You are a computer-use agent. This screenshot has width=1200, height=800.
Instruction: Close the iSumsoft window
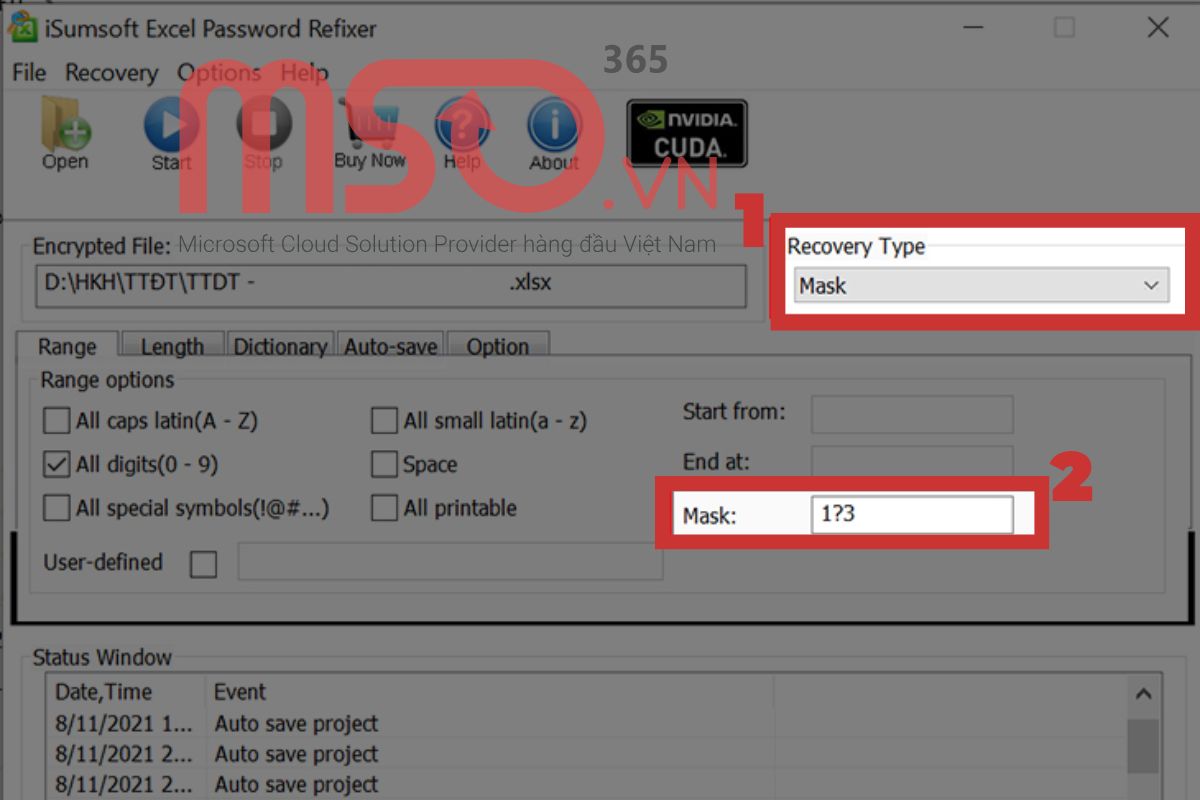1158,28
